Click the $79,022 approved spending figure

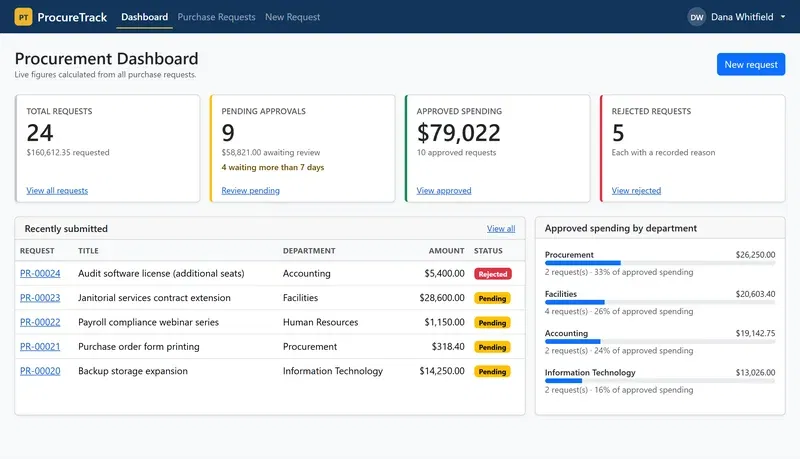coord(459,133)
